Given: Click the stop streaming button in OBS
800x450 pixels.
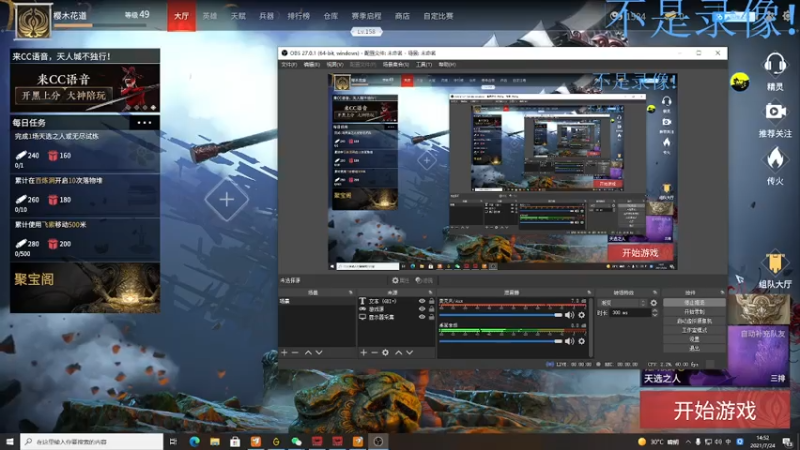Looking at the screenshot, I should (694, 303).
